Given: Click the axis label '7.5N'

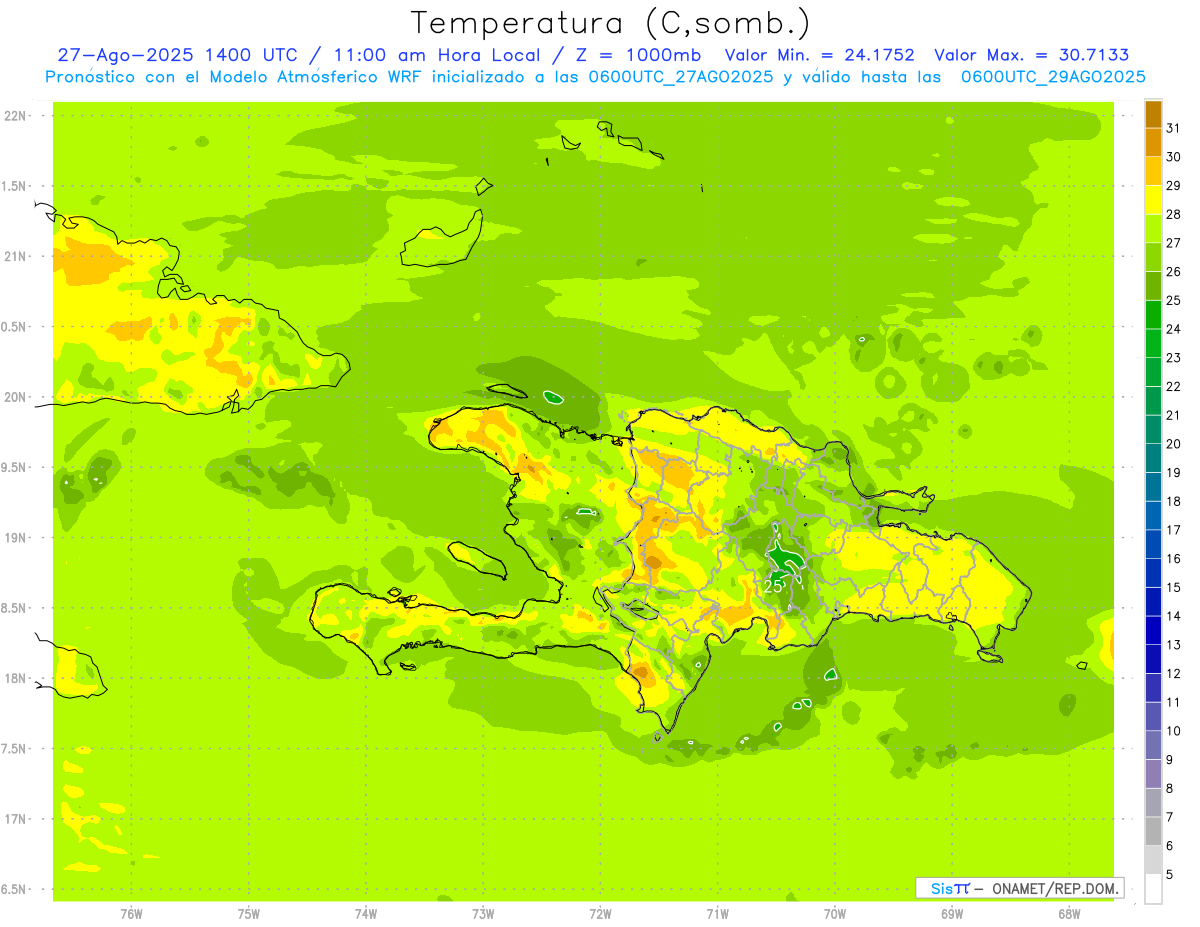Looking at the screenshot, I should (x=15, y=749).
